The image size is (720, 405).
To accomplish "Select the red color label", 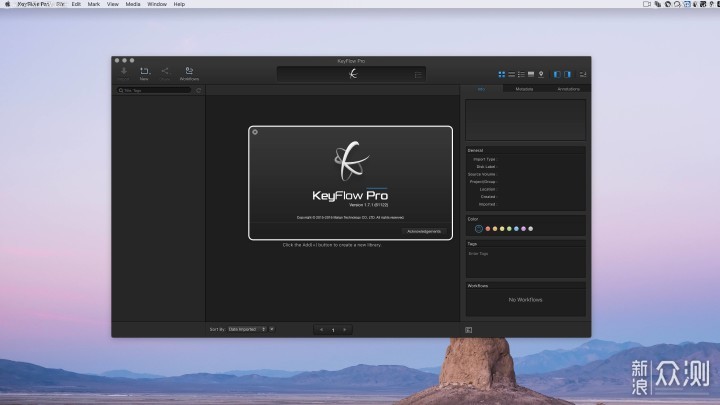I will coord(488,229).
